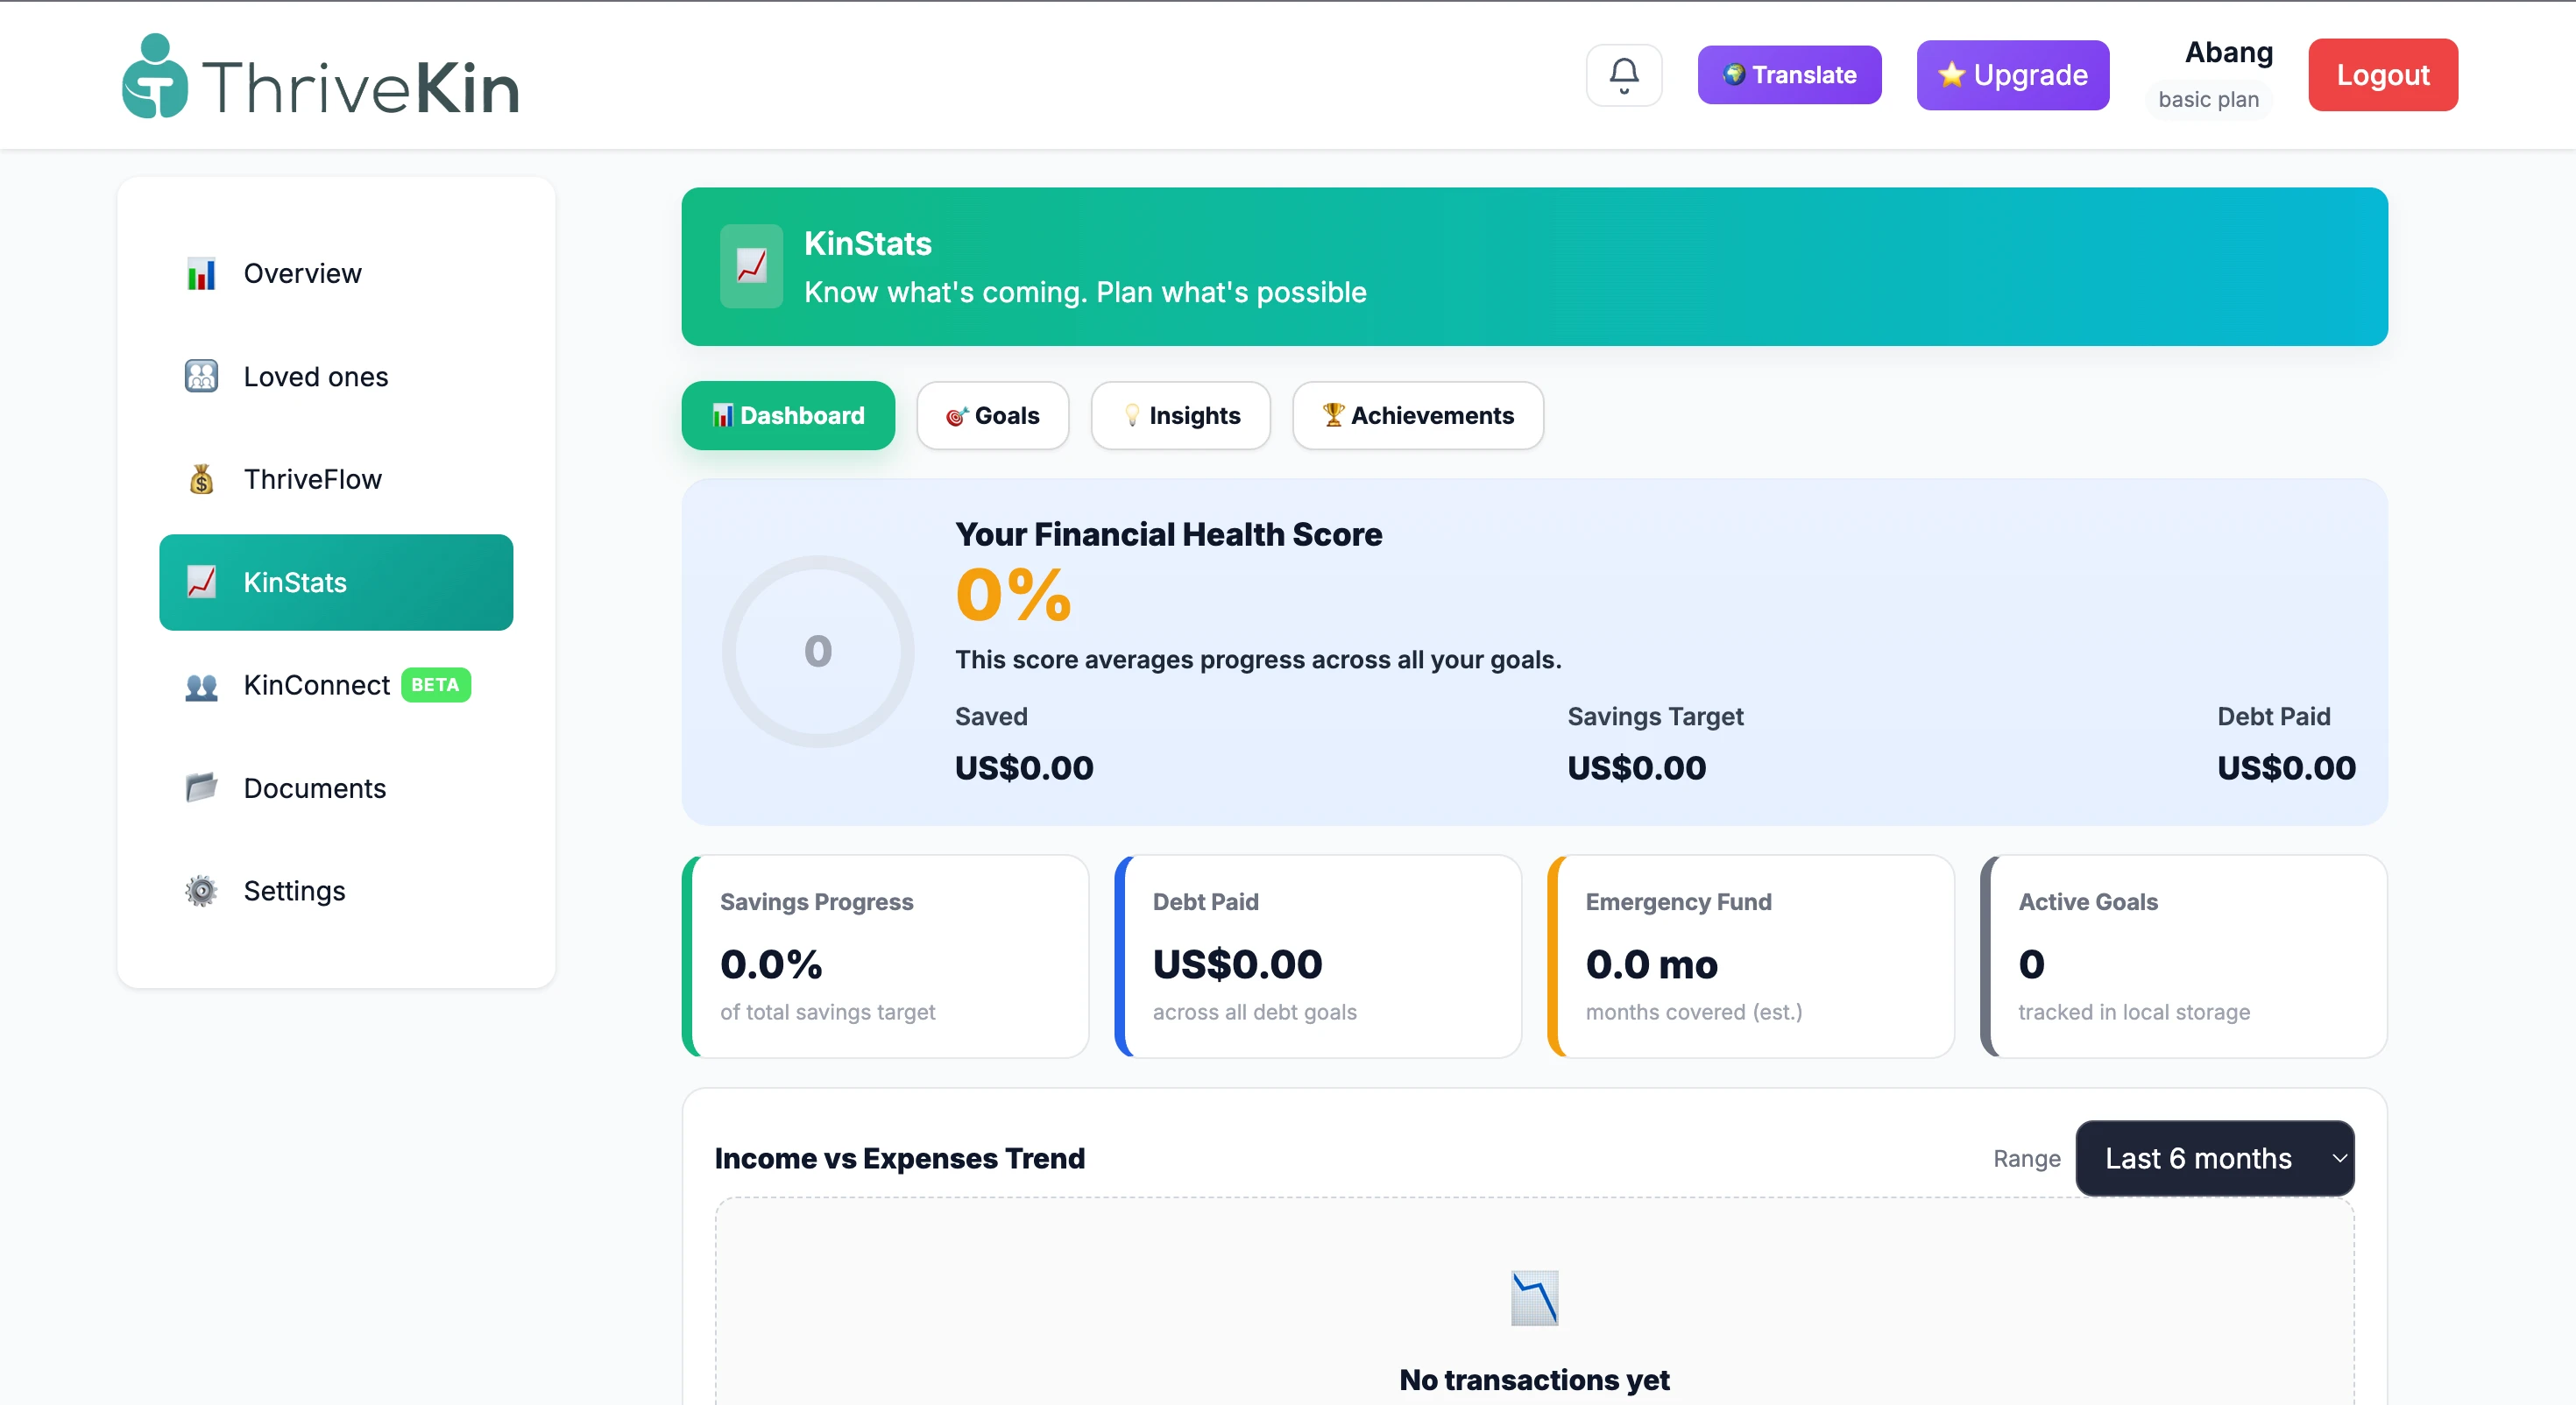Open Settings gear in sidebar

(x=293, y=891)
